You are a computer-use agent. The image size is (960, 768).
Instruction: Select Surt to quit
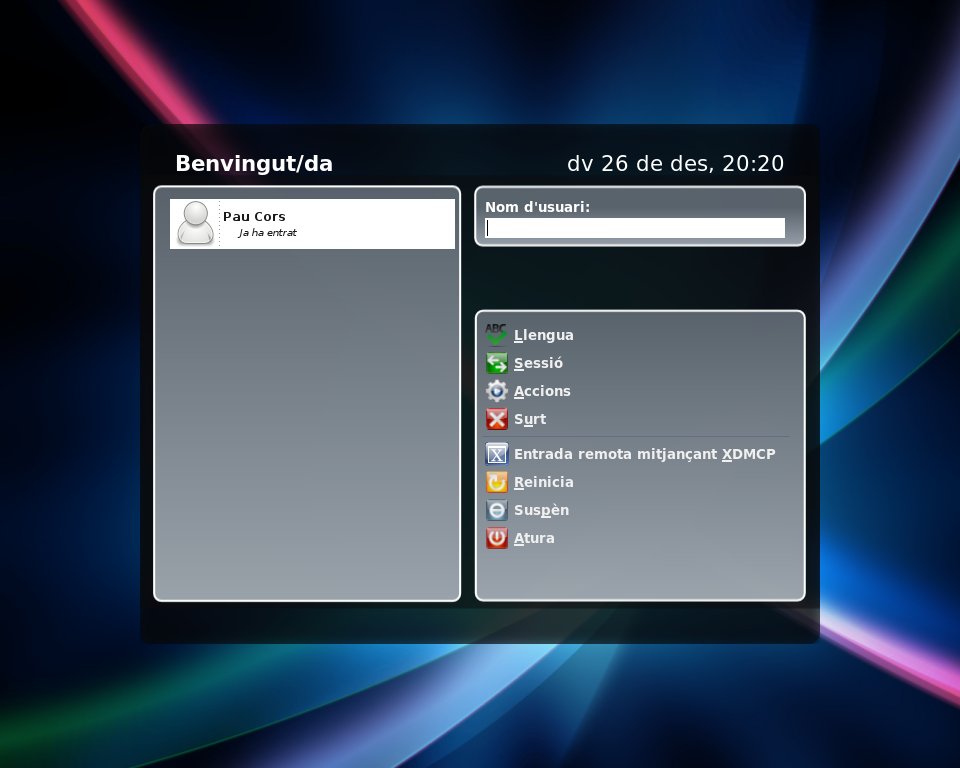click(530, 419)
